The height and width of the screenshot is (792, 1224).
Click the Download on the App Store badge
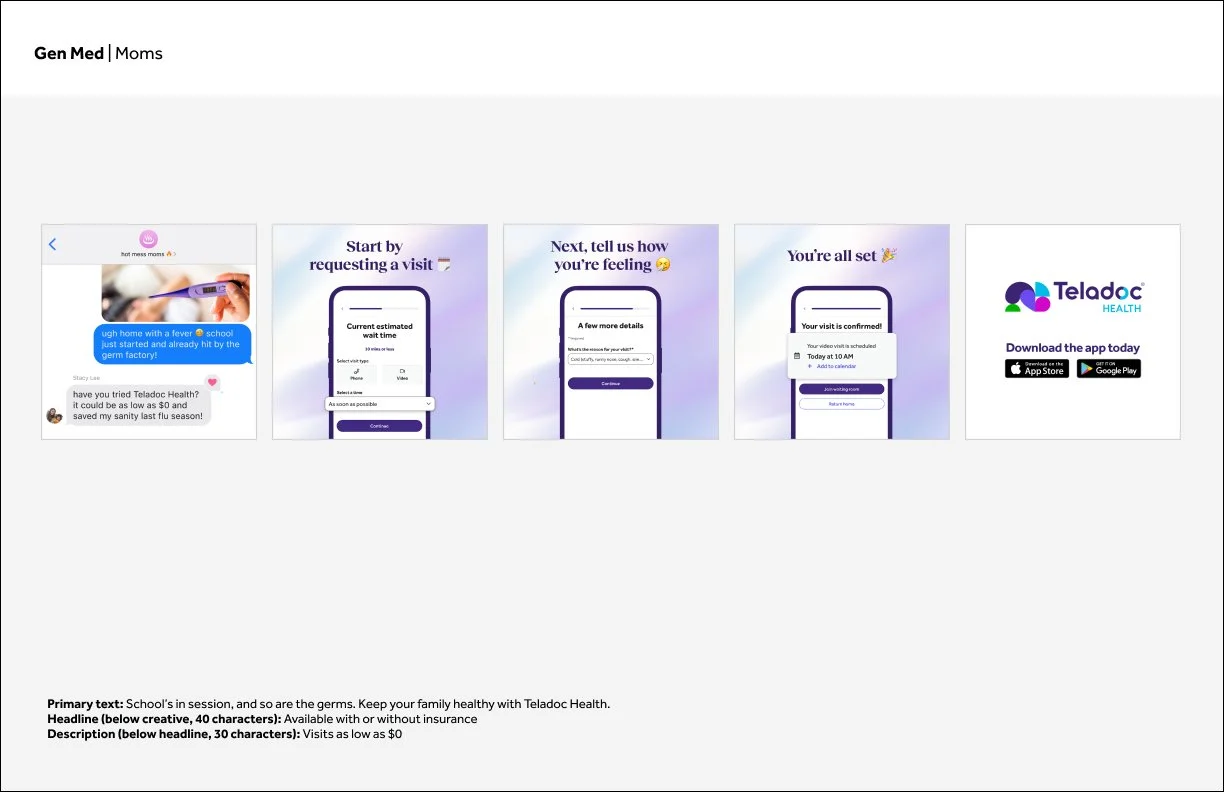coord(1037,369)
